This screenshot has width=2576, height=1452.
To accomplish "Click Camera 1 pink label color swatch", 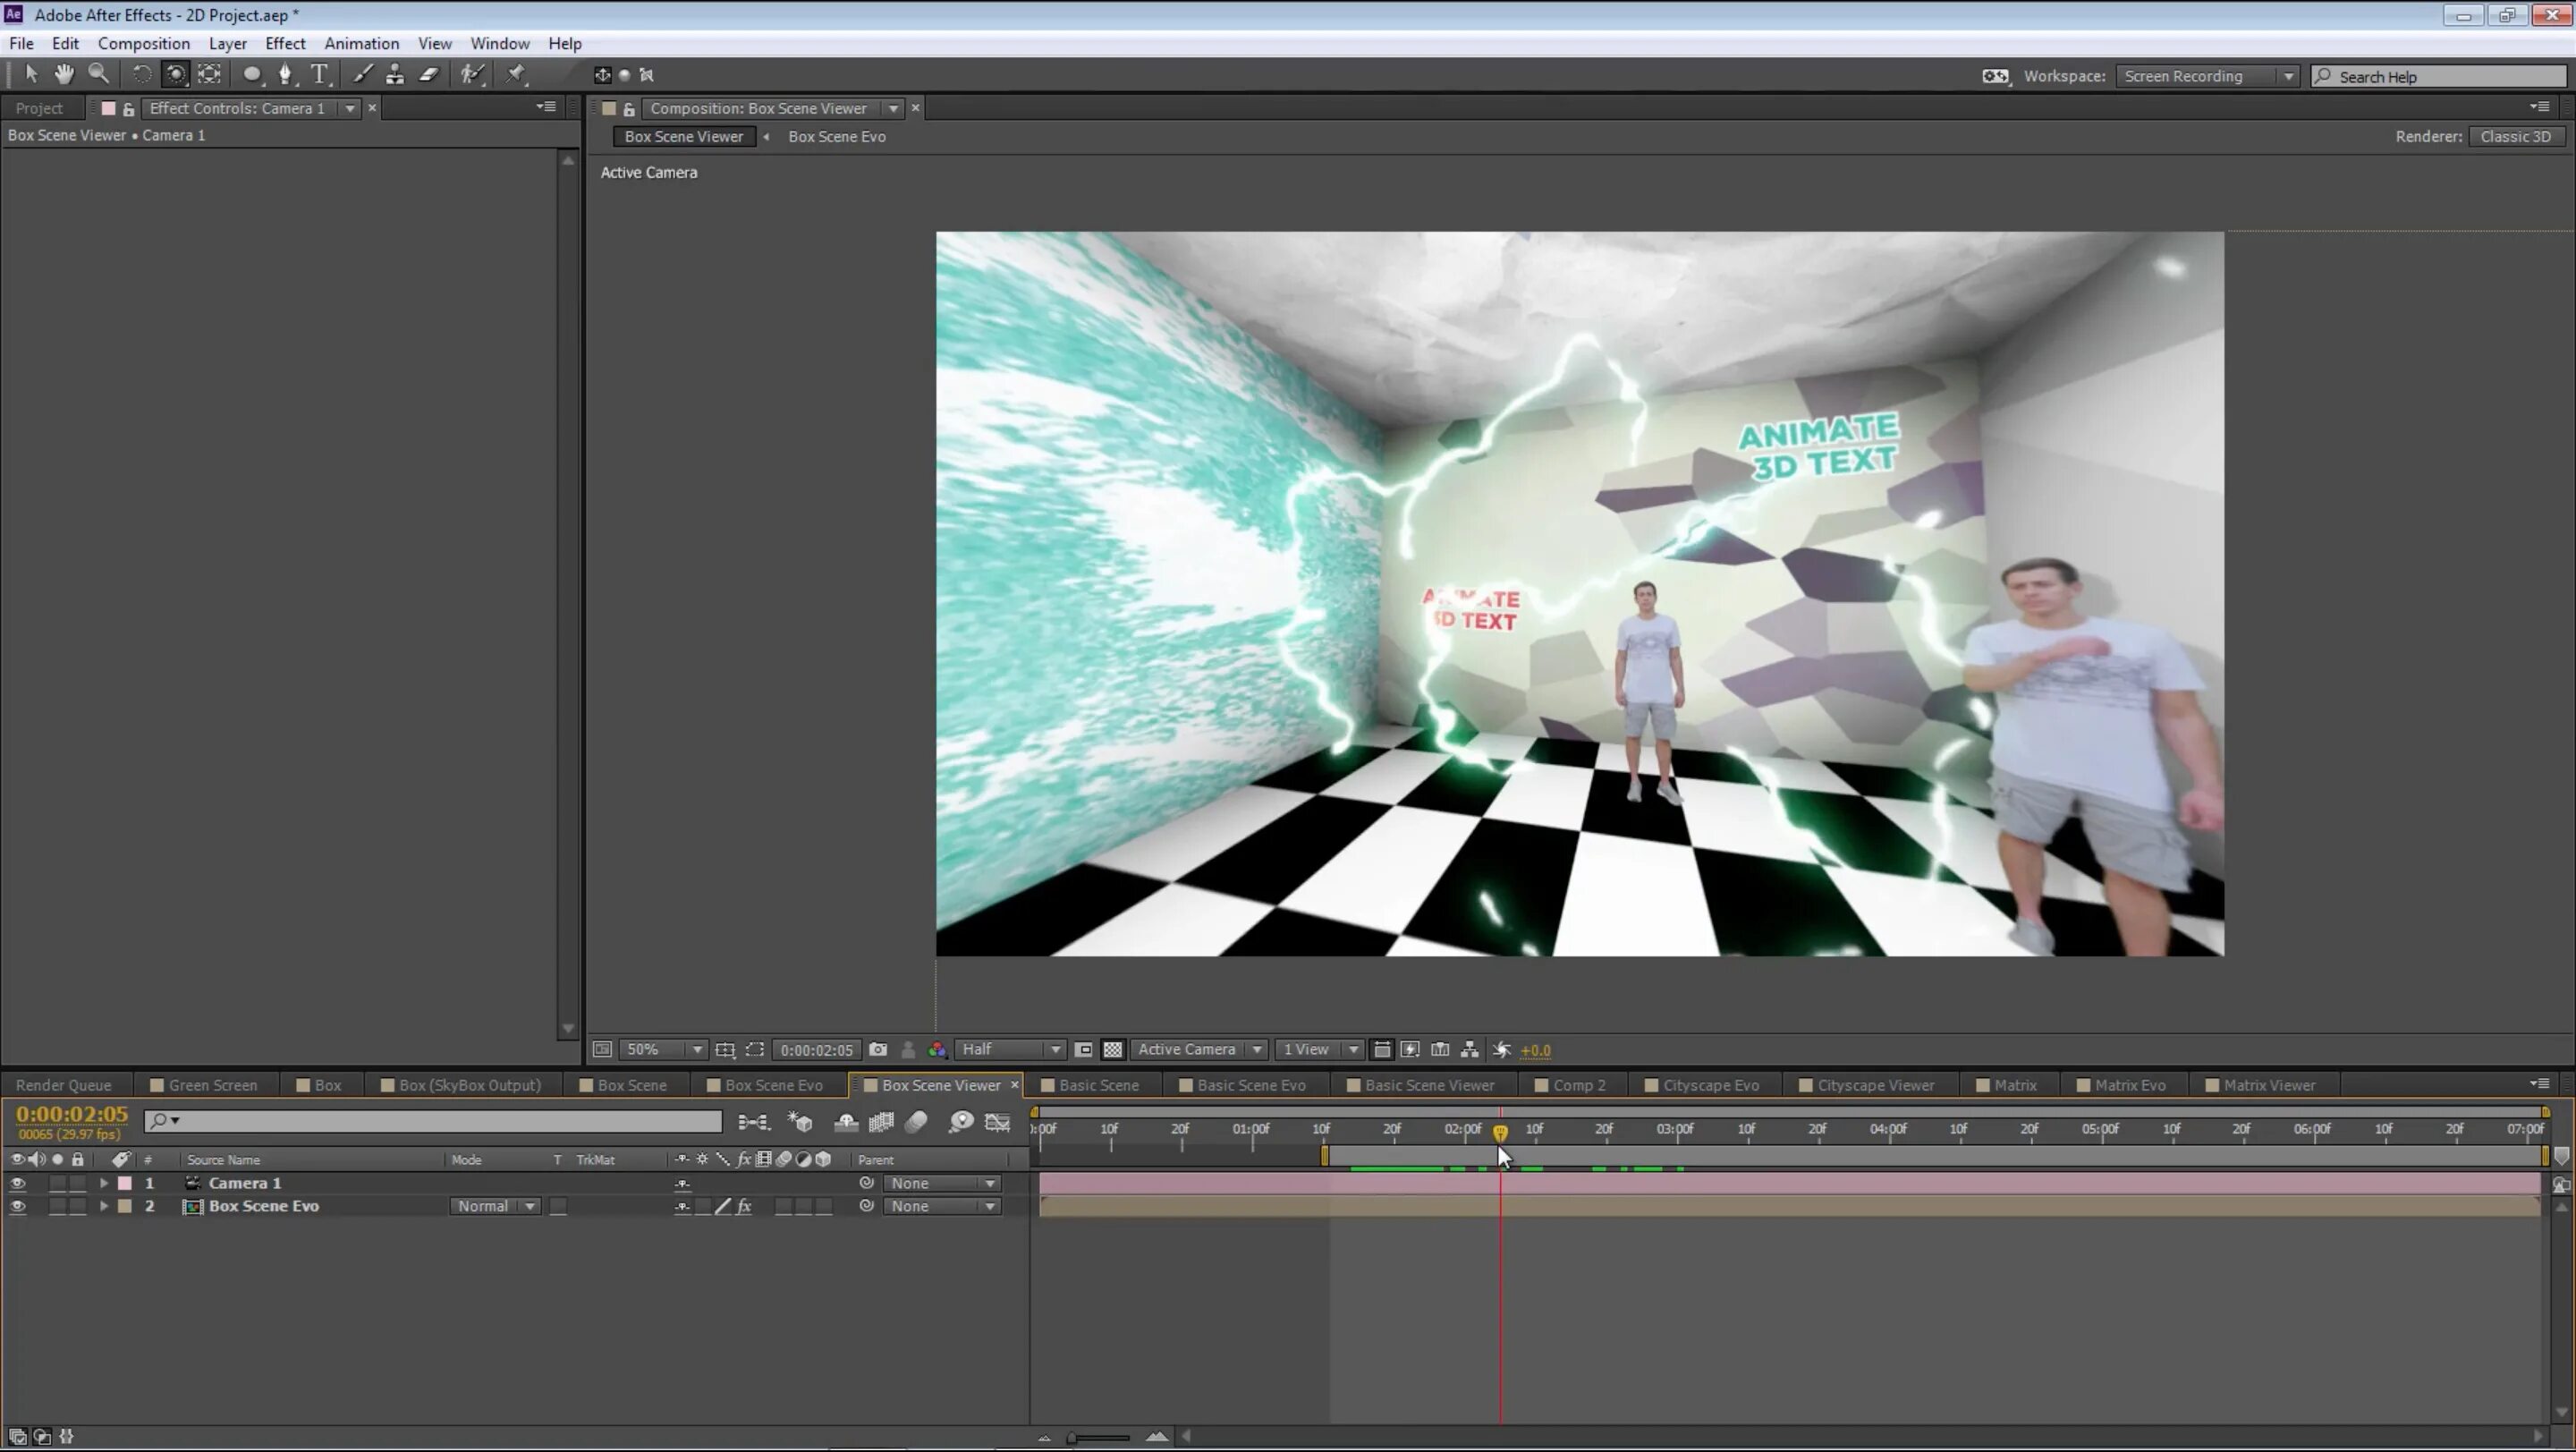I will click(125, 1184).
